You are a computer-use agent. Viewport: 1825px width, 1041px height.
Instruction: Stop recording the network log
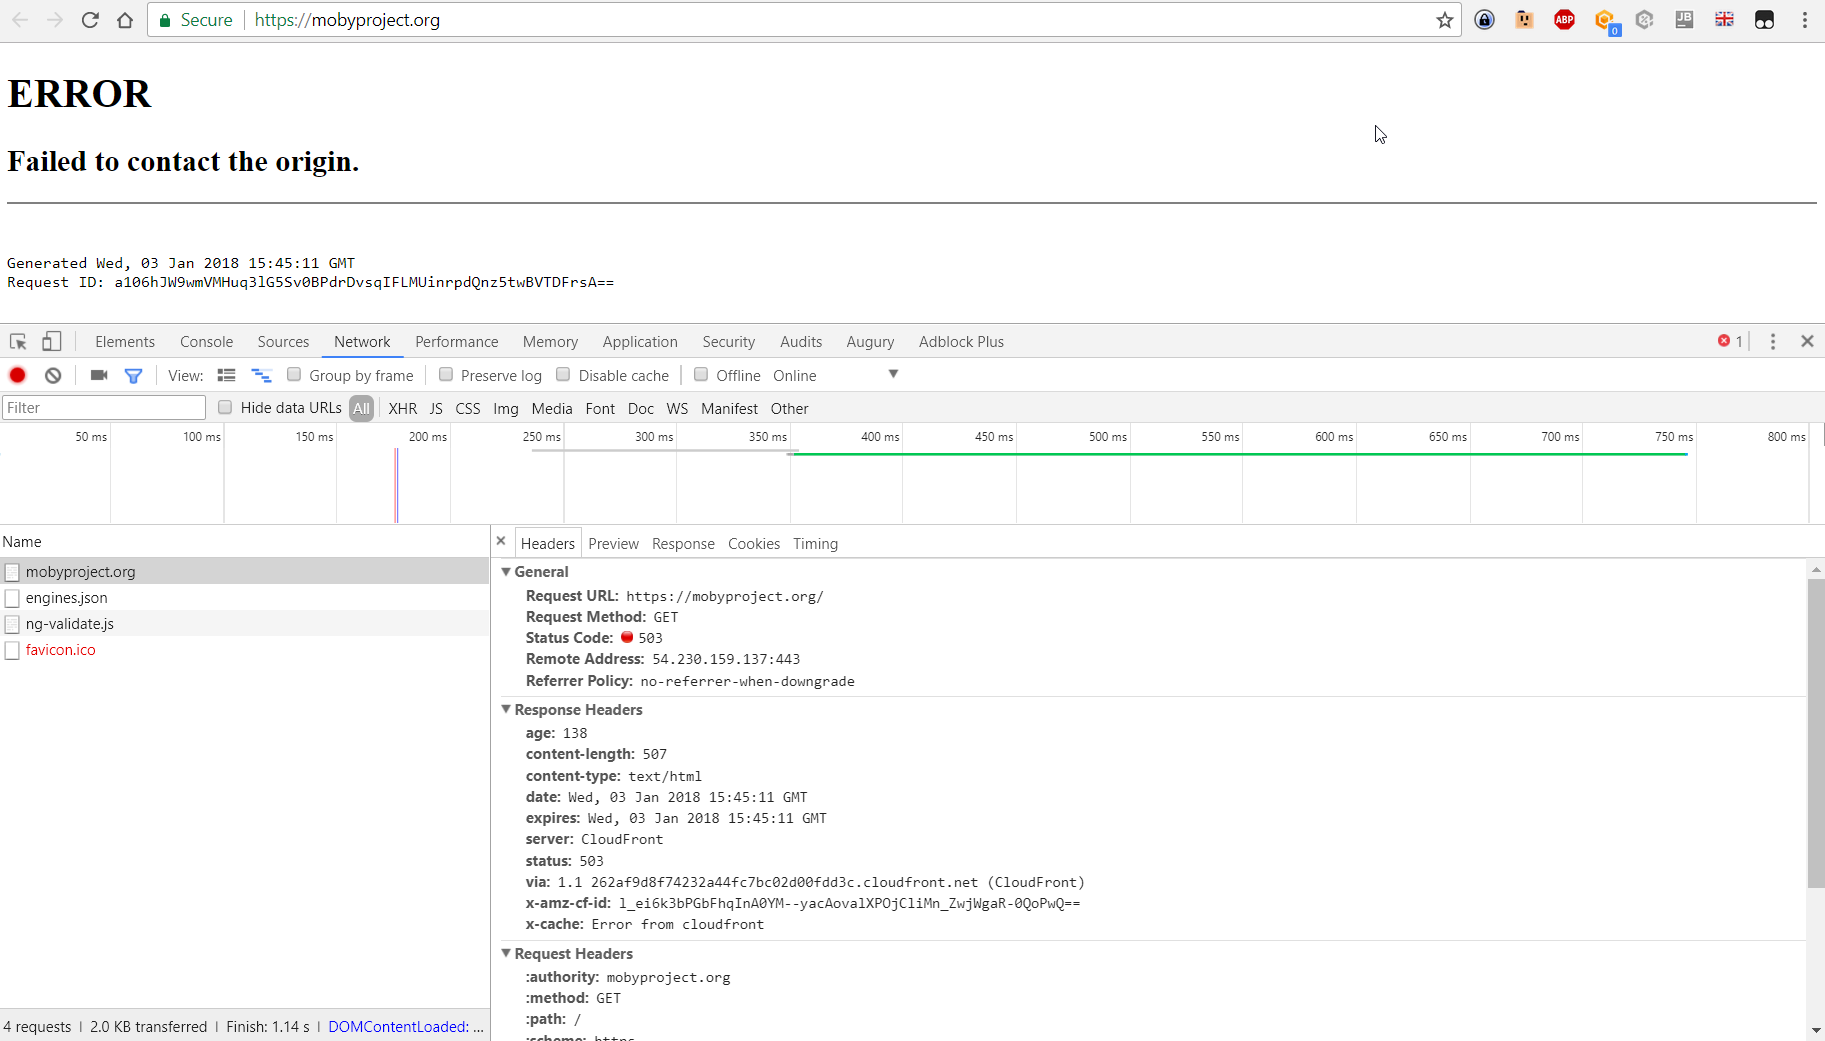(x=17, y=375)
